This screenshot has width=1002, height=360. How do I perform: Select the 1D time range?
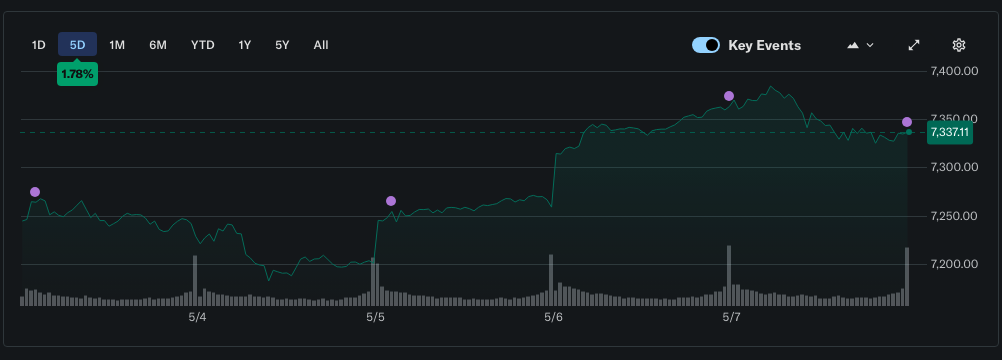(x=39, y=45)
